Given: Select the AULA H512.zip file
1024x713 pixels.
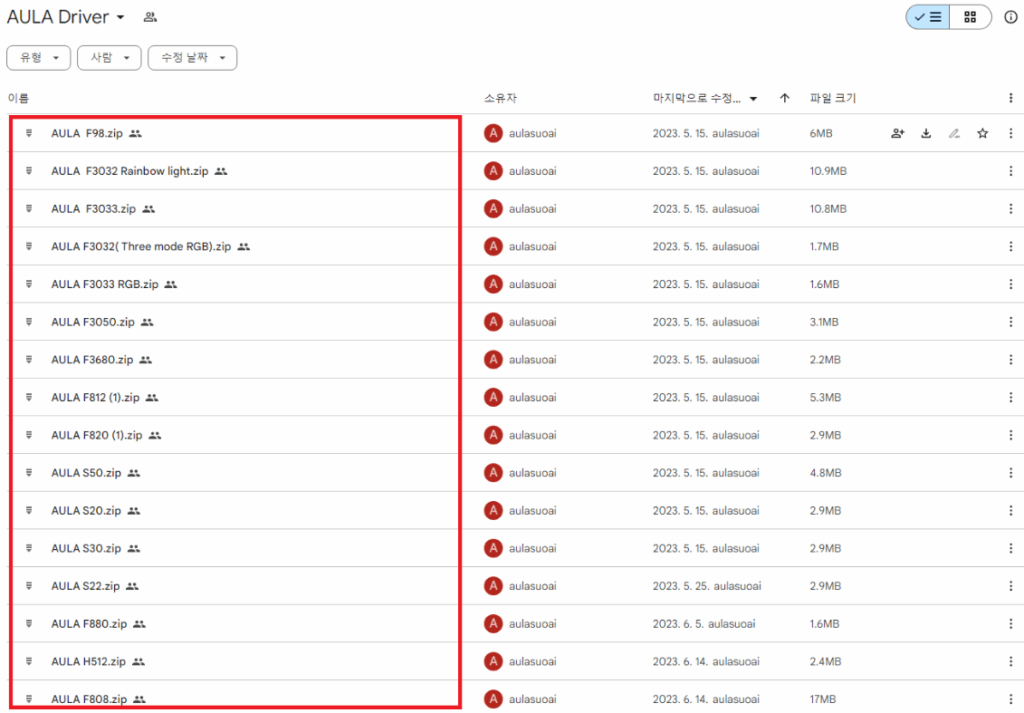Looking at the screenshot, I should (x=88, y=661).
